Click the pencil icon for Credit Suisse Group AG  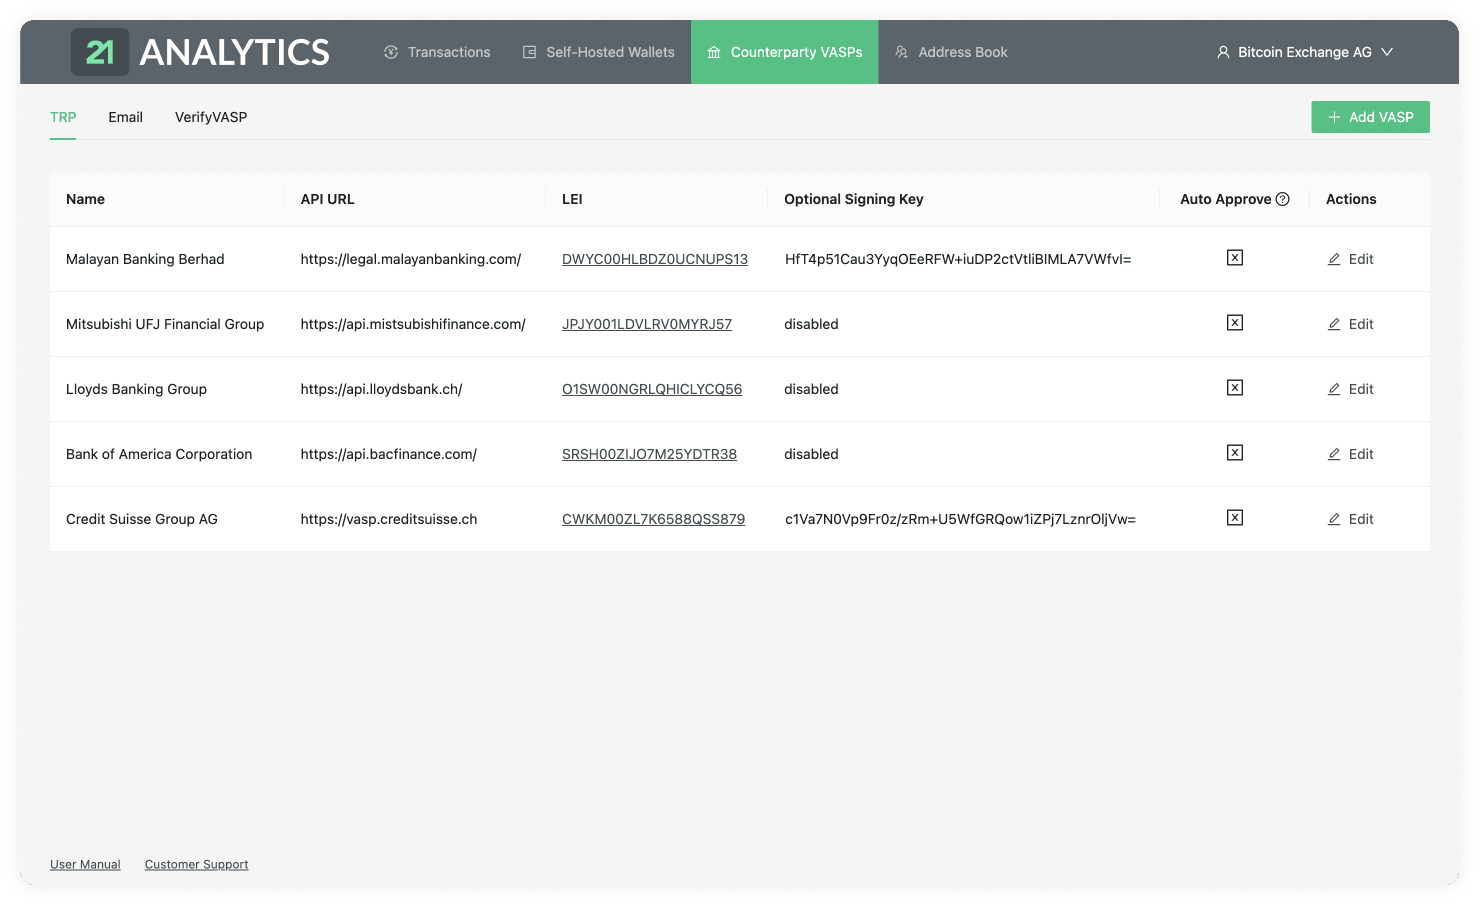point(1334,519)
